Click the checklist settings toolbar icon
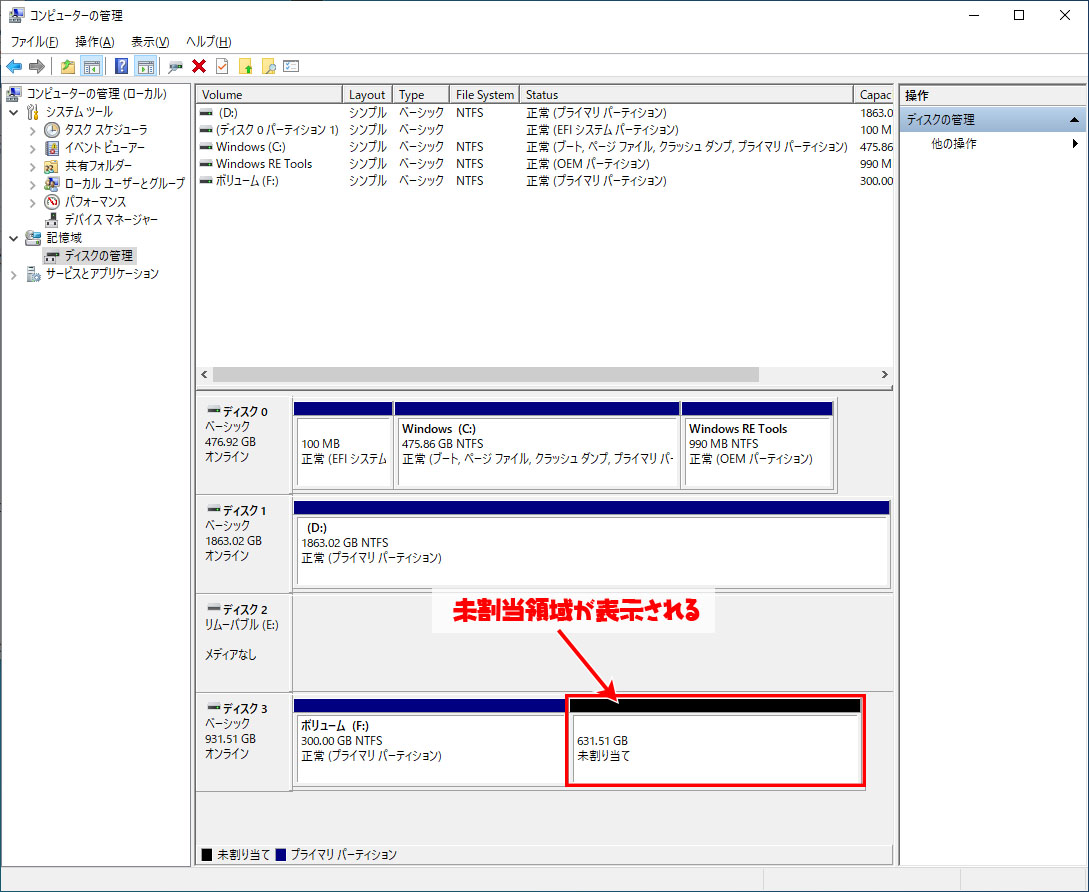1089x892 pixels. point(291,67)
